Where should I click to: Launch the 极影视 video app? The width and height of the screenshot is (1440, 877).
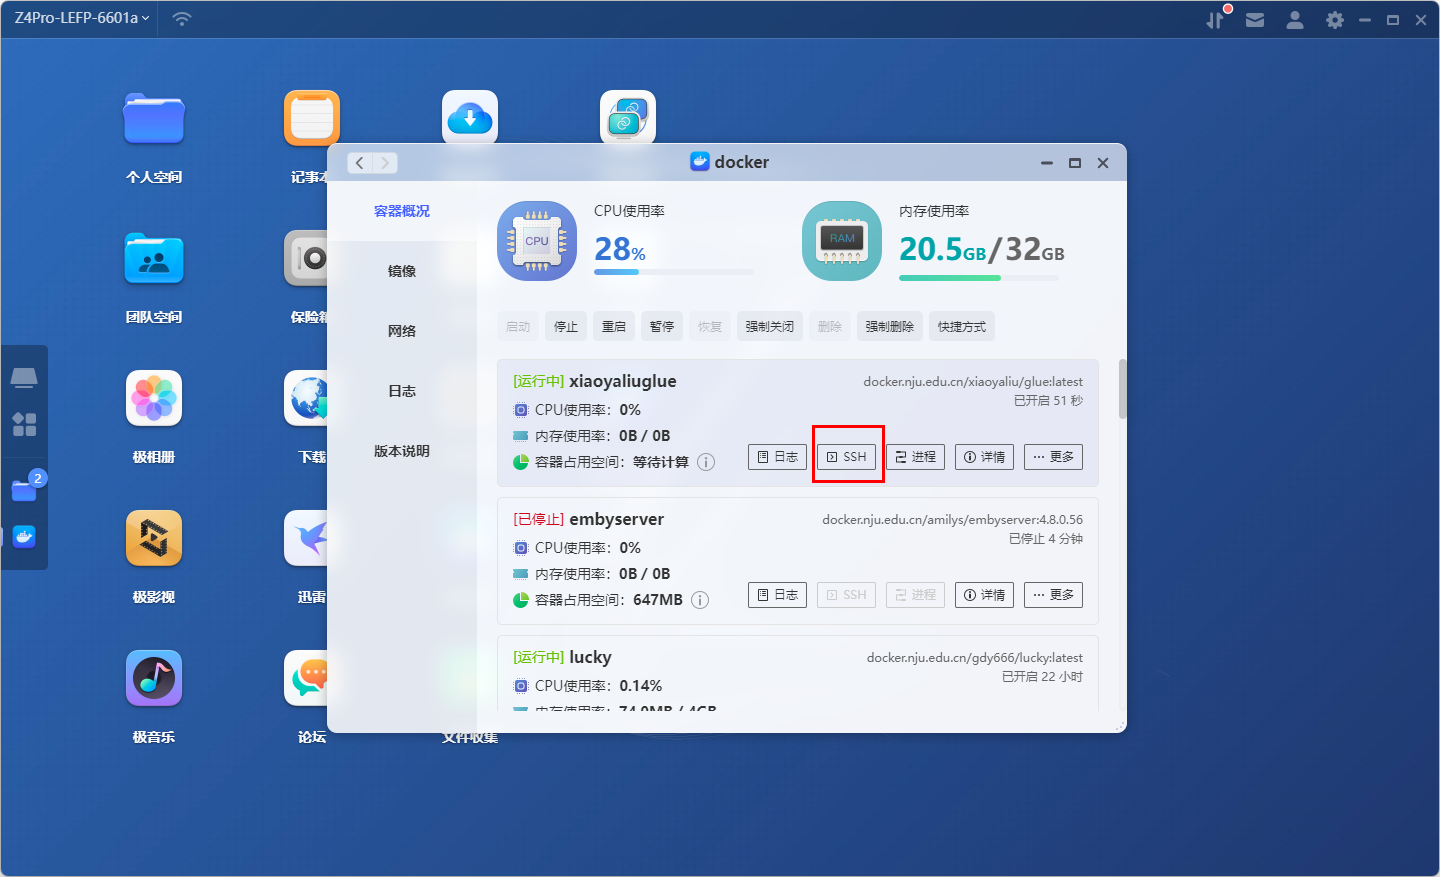pyautogui.click(x=154, y=539)
